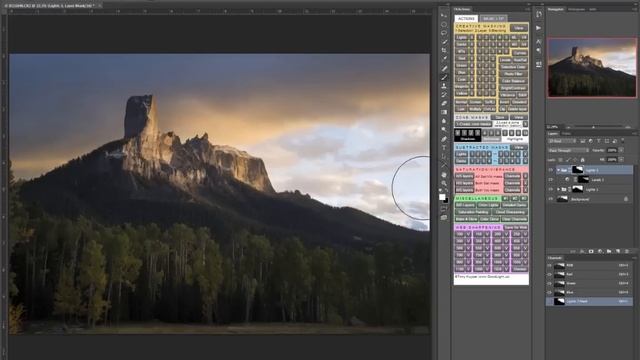640x360 pixels.
Task: Expand the lower Lights 1 group
Action: tap(559, 189)
